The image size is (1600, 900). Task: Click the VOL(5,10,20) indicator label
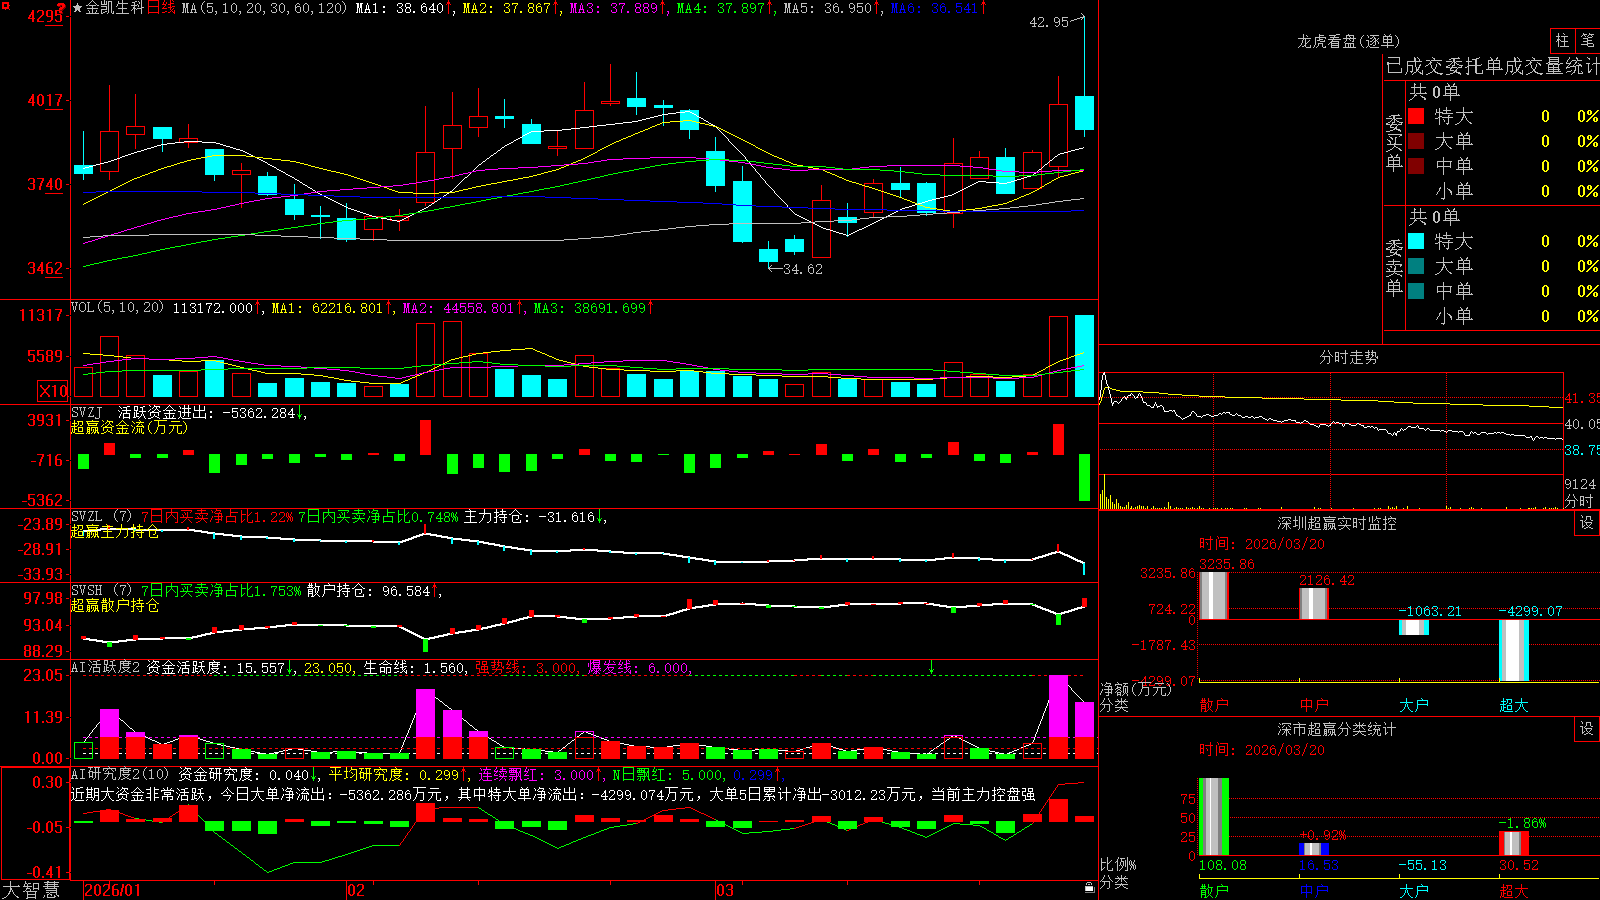(117, 308)
